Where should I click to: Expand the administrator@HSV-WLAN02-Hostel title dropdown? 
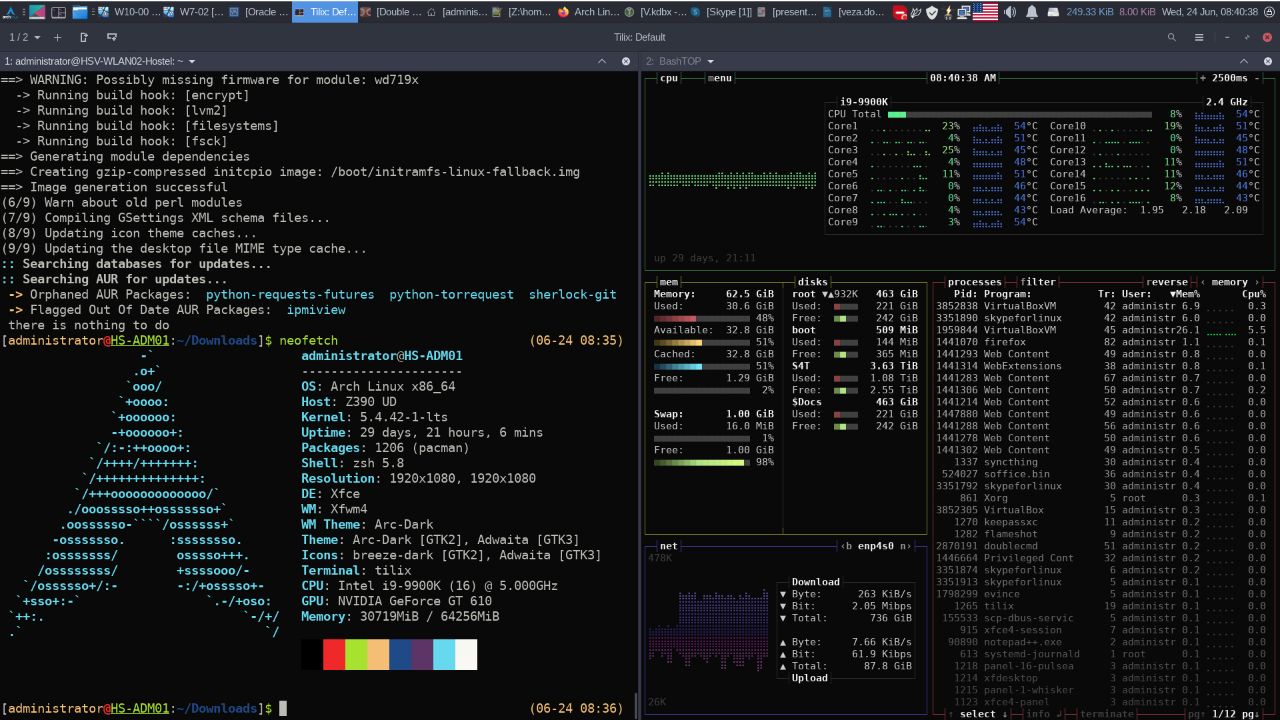tap(191, 62)
